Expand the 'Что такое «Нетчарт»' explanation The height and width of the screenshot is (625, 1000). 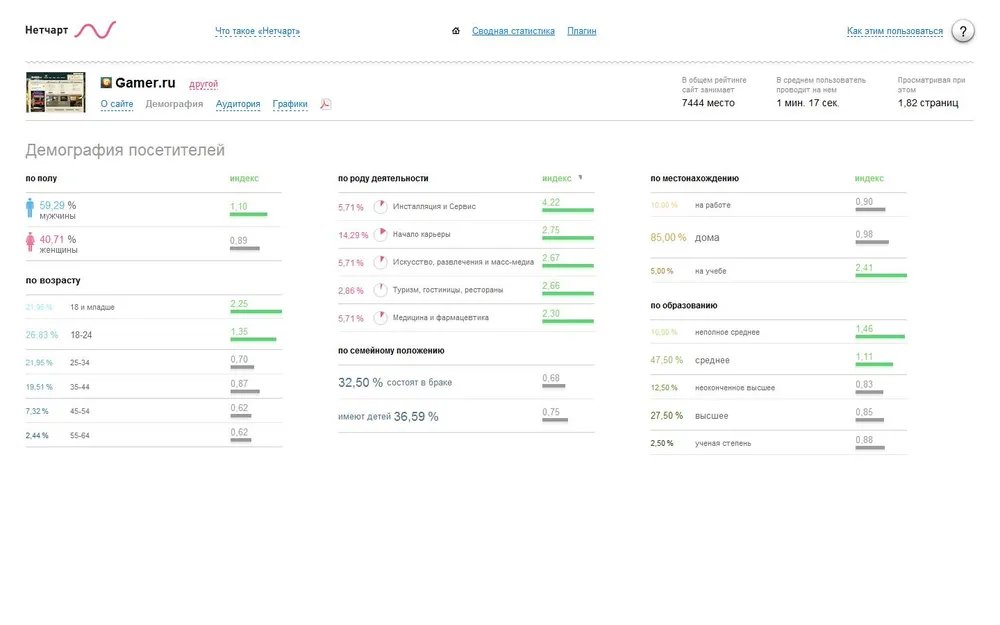point(257,31)
